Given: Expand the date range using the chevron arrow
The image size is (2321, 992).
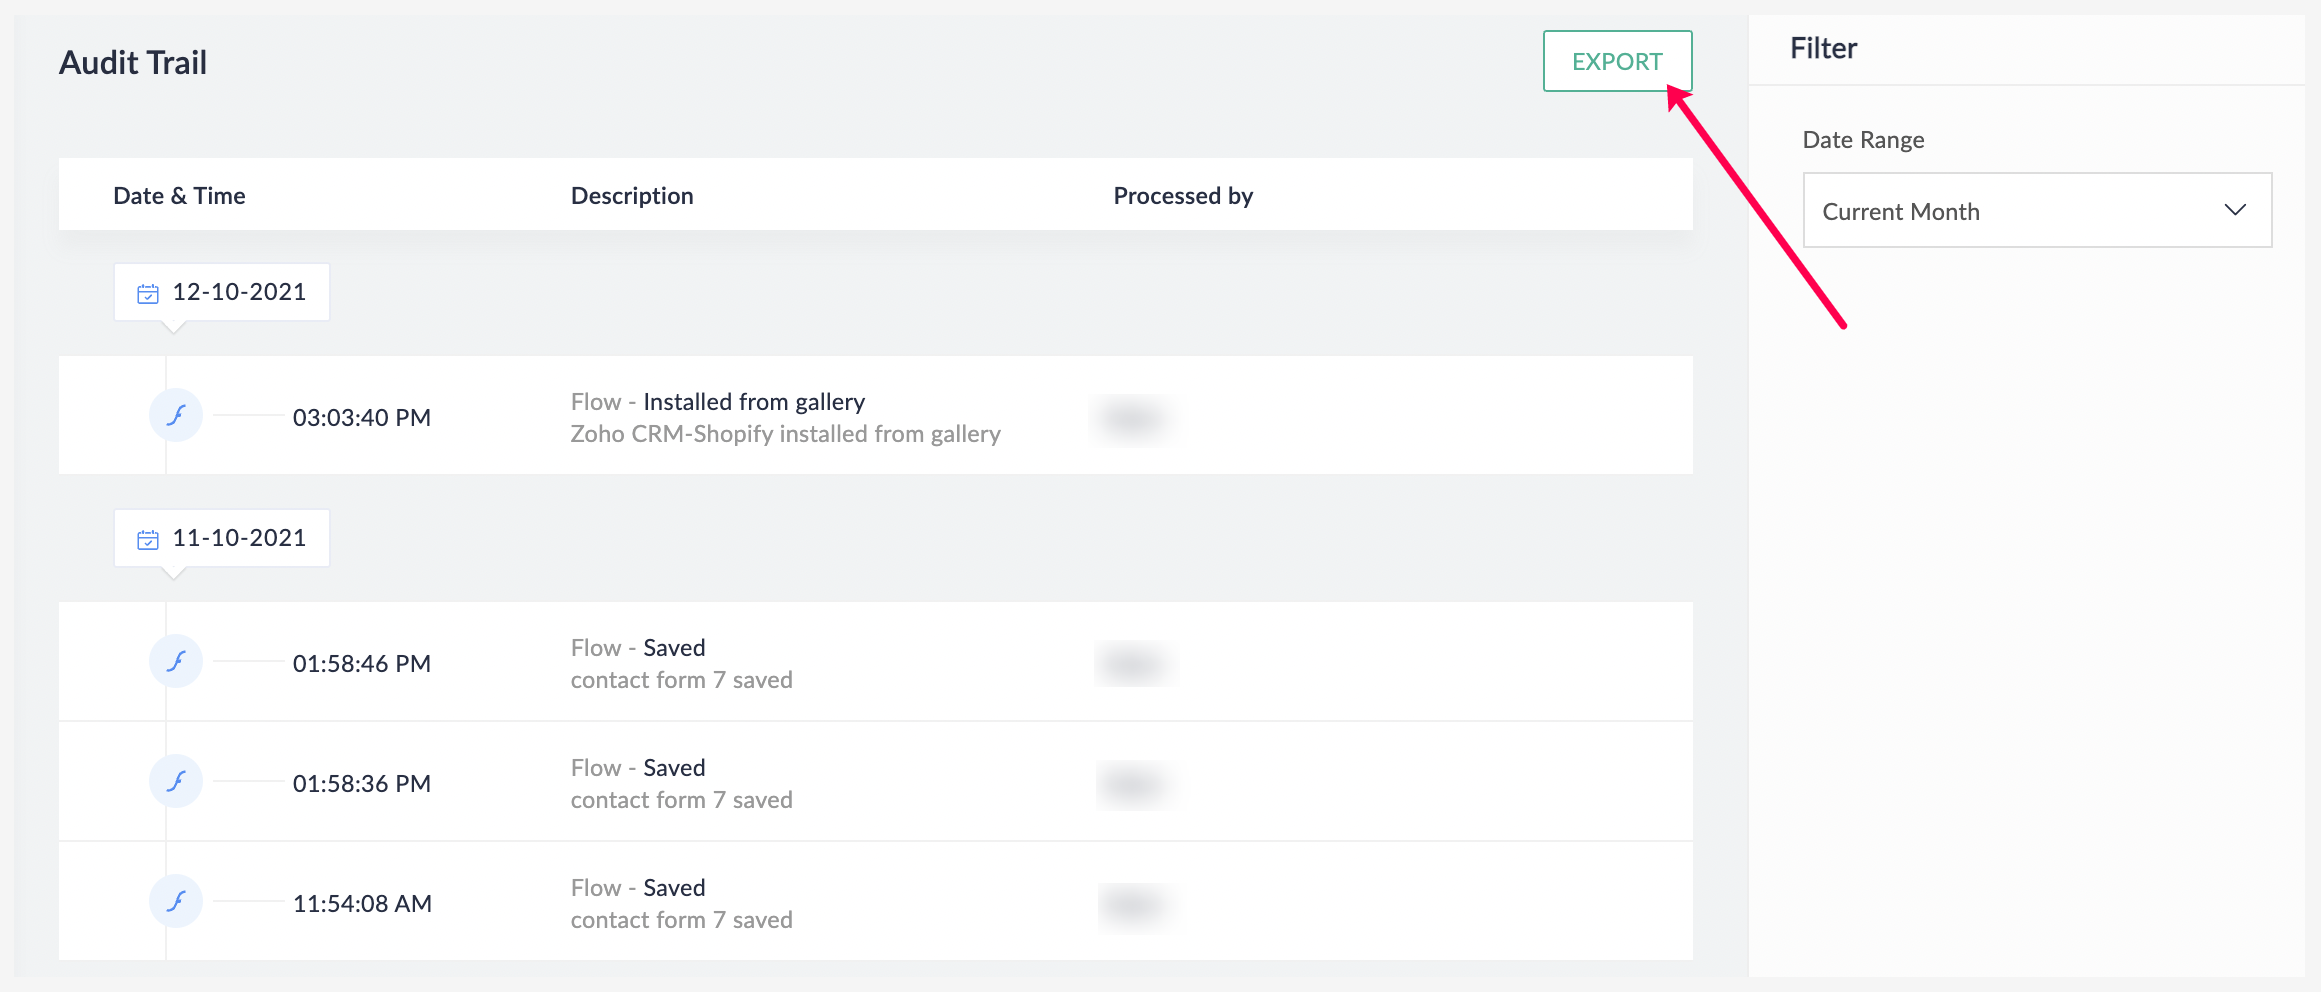Looking at the screenshot, I should coord(2235,210).
